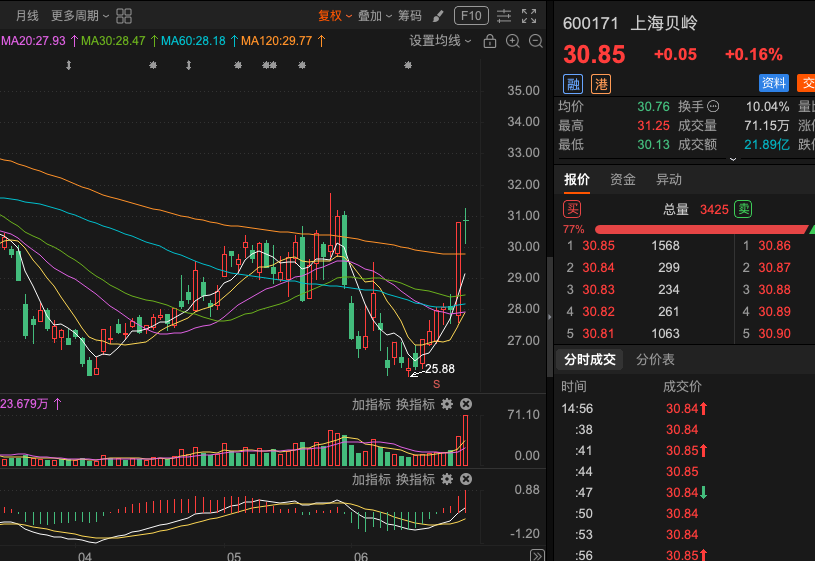
Task: Open MACD indicator settings gear
Action: [447, 479]
